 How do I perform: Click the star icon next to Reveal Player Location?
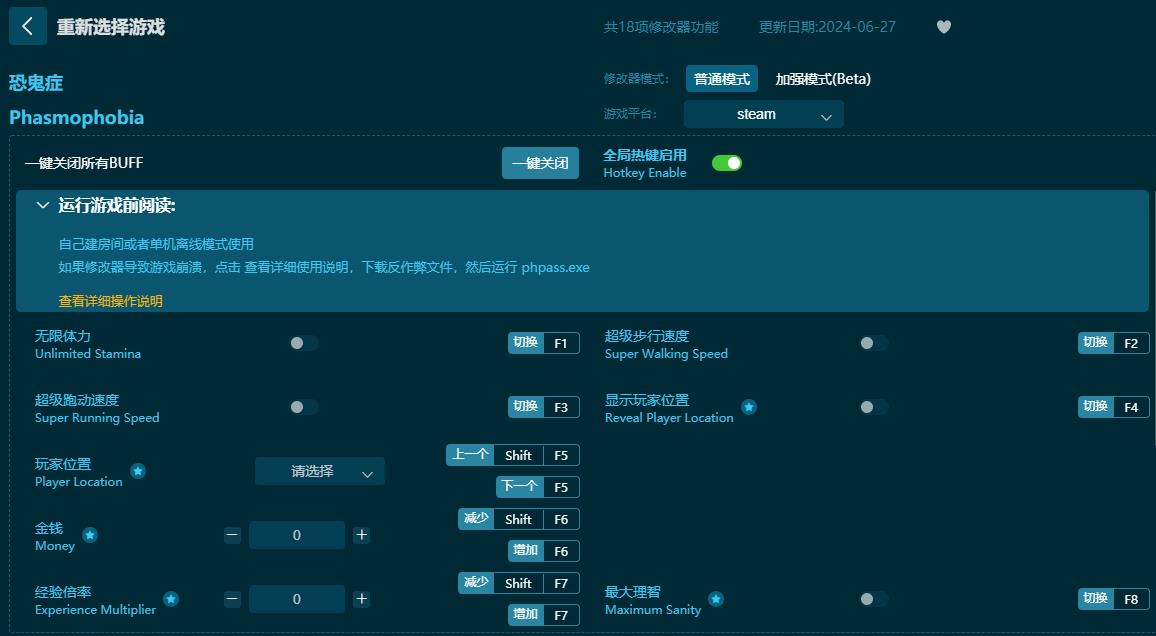749,407
